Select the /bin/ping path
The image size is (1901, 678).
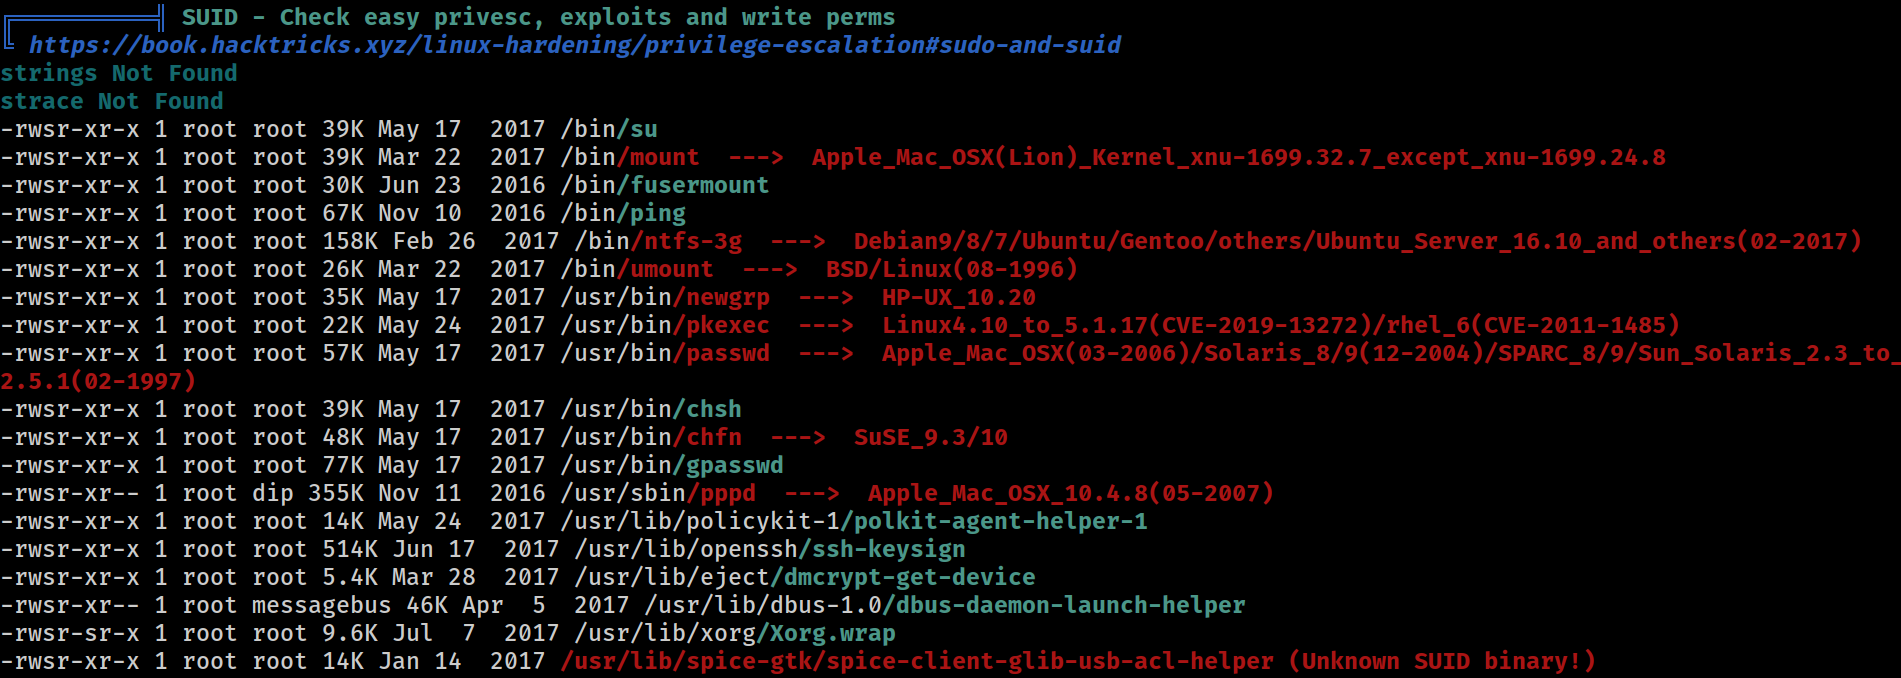coord(623,213)
